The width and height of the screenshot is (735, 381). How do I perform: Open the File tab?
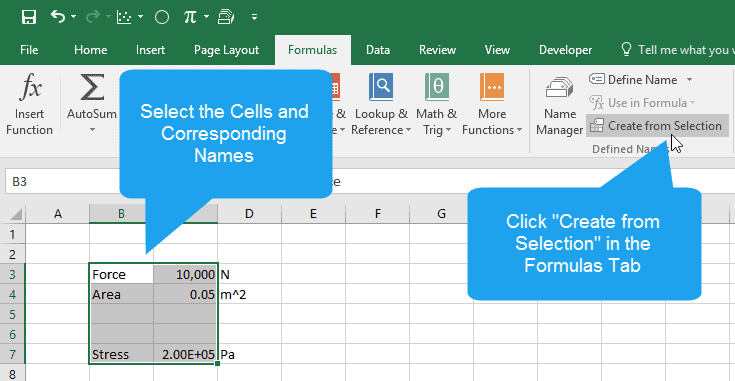29,50
